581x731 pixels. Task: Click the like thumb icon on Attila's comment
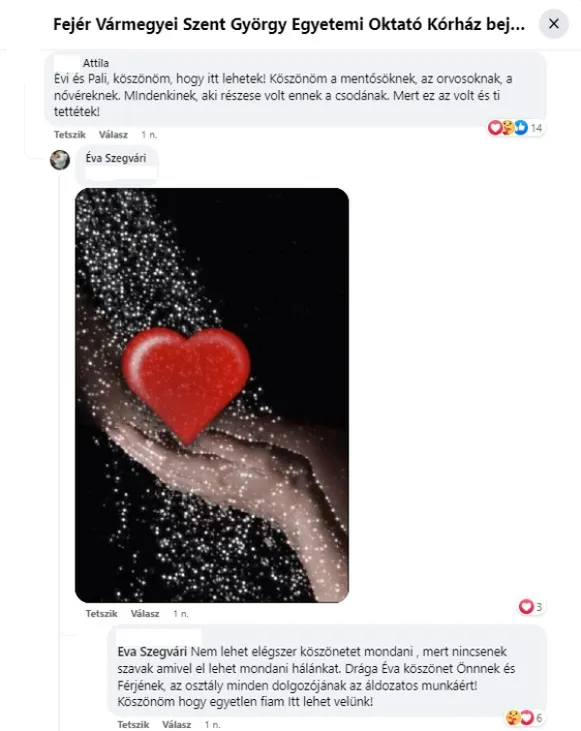point(521,128)
